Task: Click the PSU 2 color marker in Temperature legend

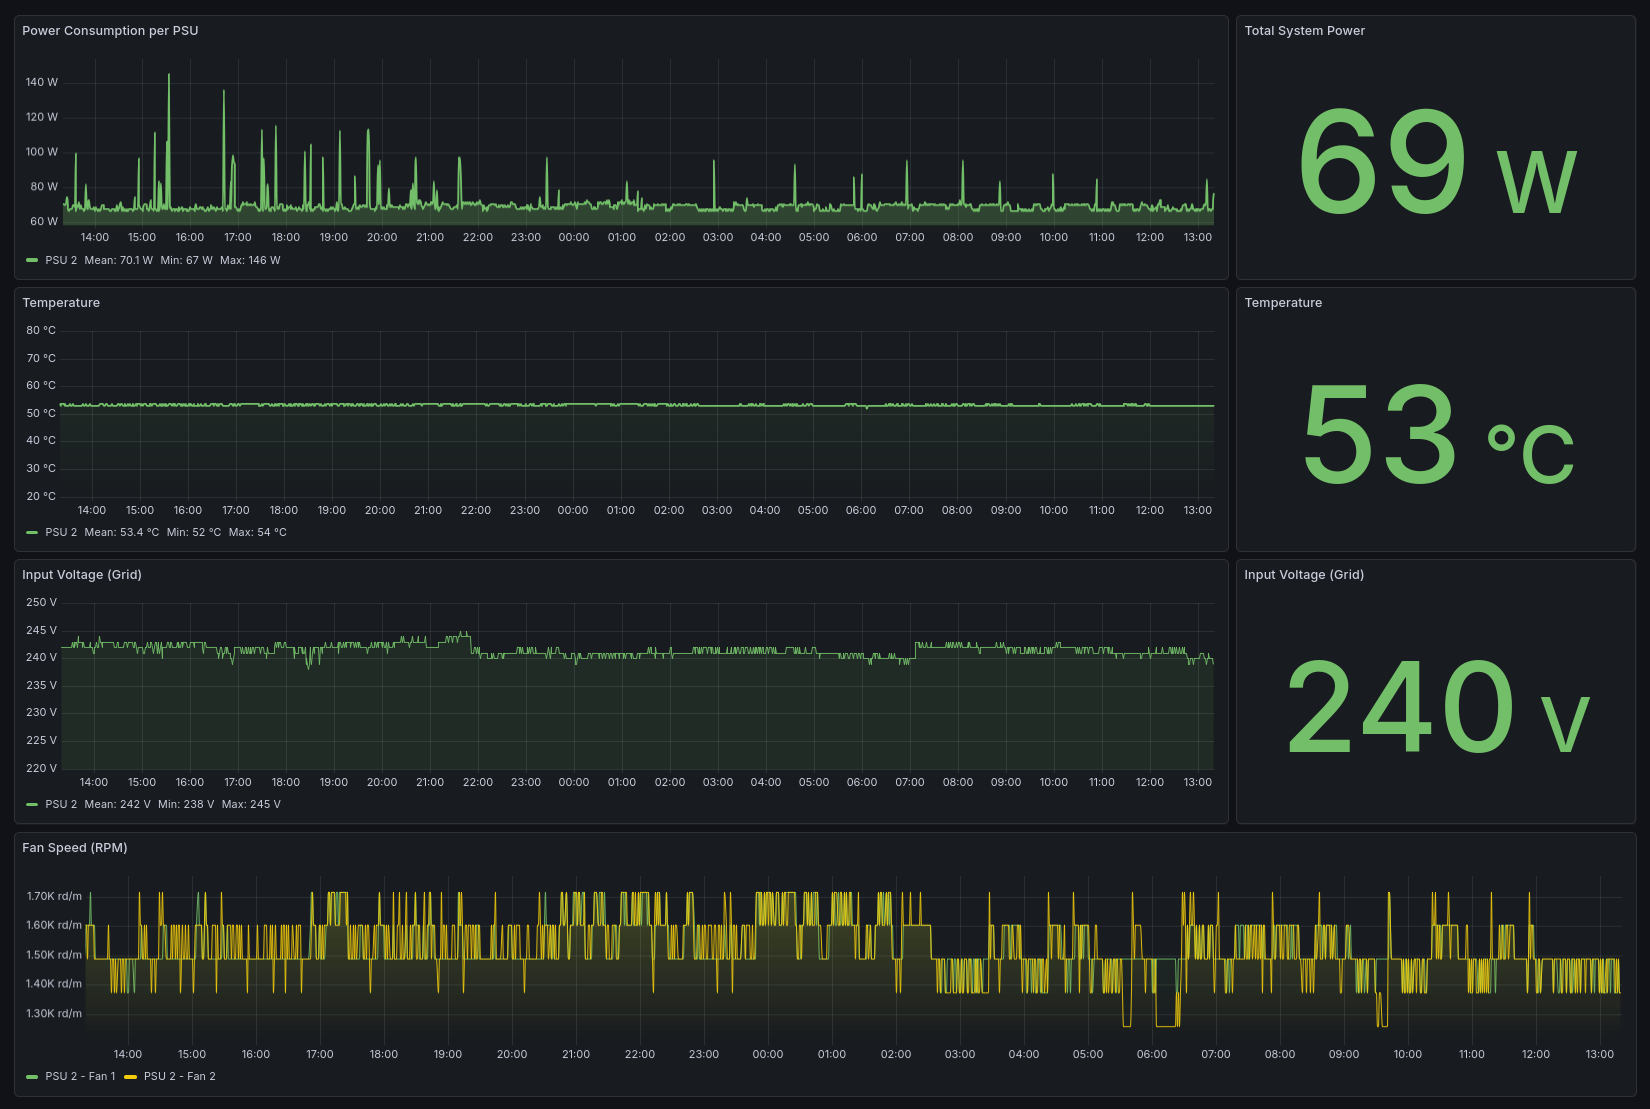Action: 31,532
